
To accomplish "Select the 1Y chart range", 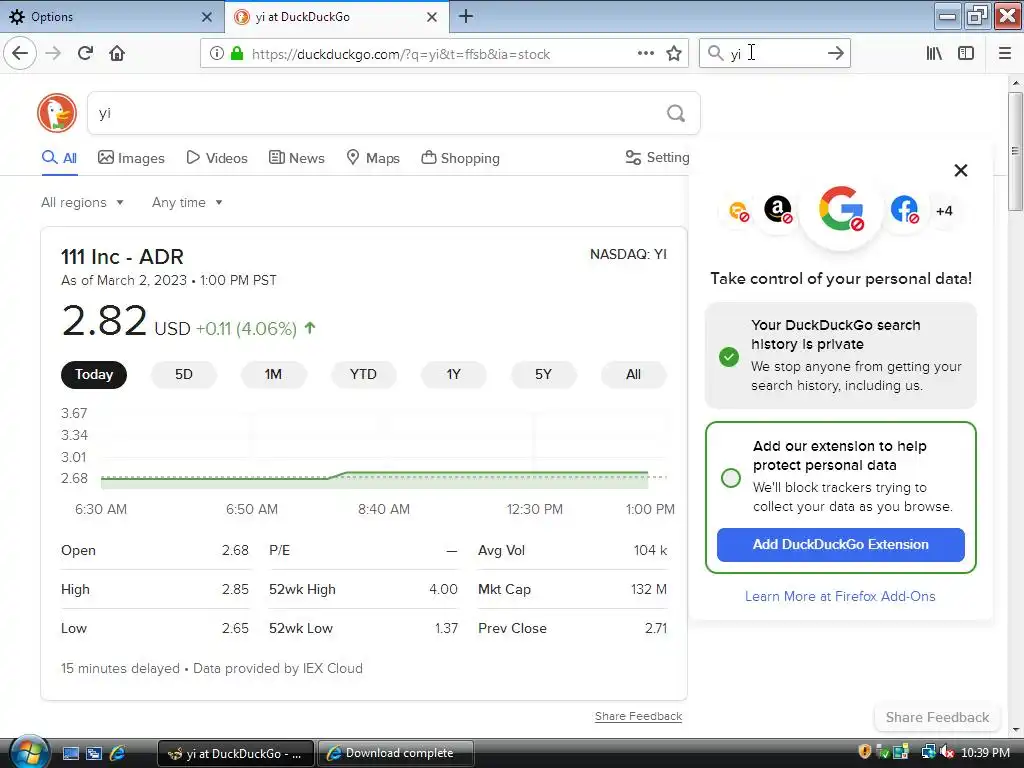I will tap(453, 374).
